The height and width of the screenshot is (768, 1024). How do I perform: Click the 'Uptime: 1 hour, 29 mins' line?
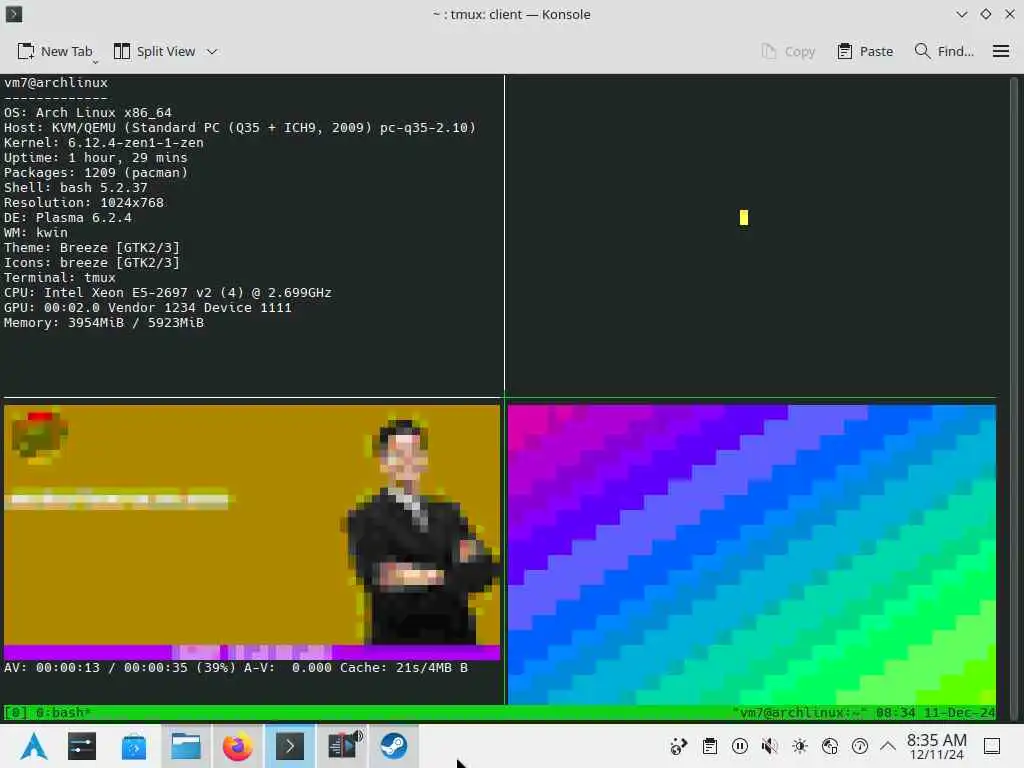(95, 157)
